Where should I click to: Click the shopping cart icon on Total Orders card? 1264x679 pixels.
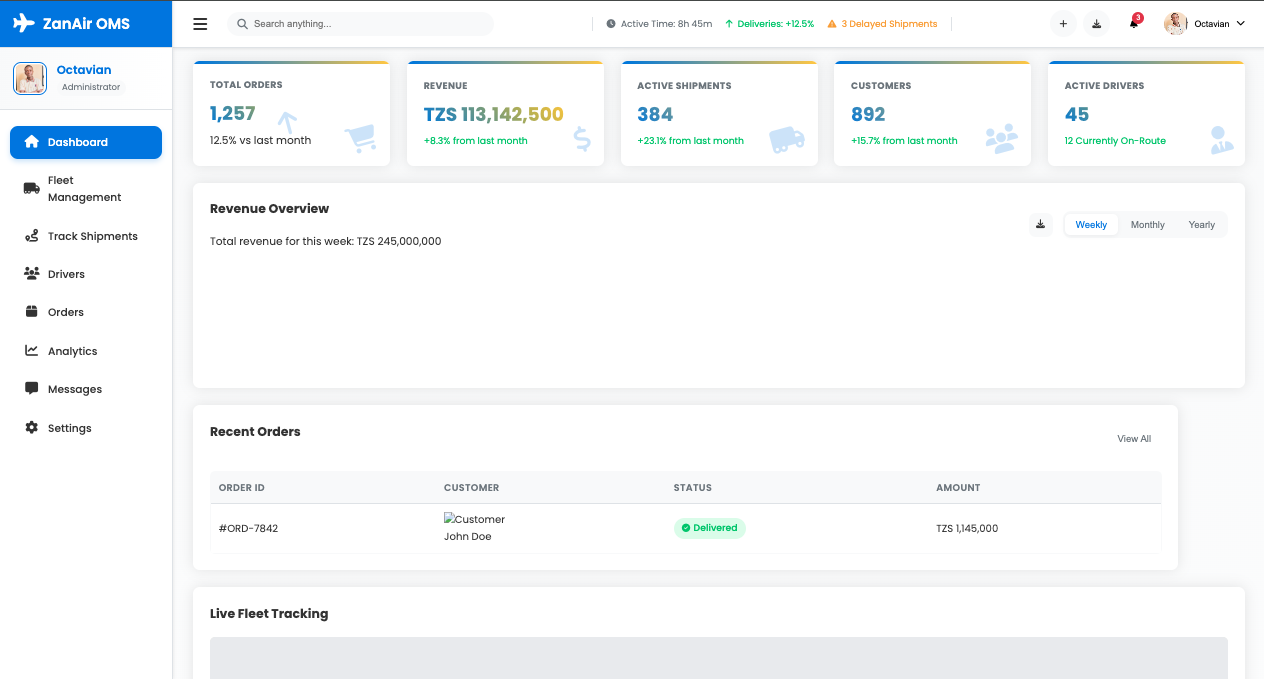pos(360,139)
